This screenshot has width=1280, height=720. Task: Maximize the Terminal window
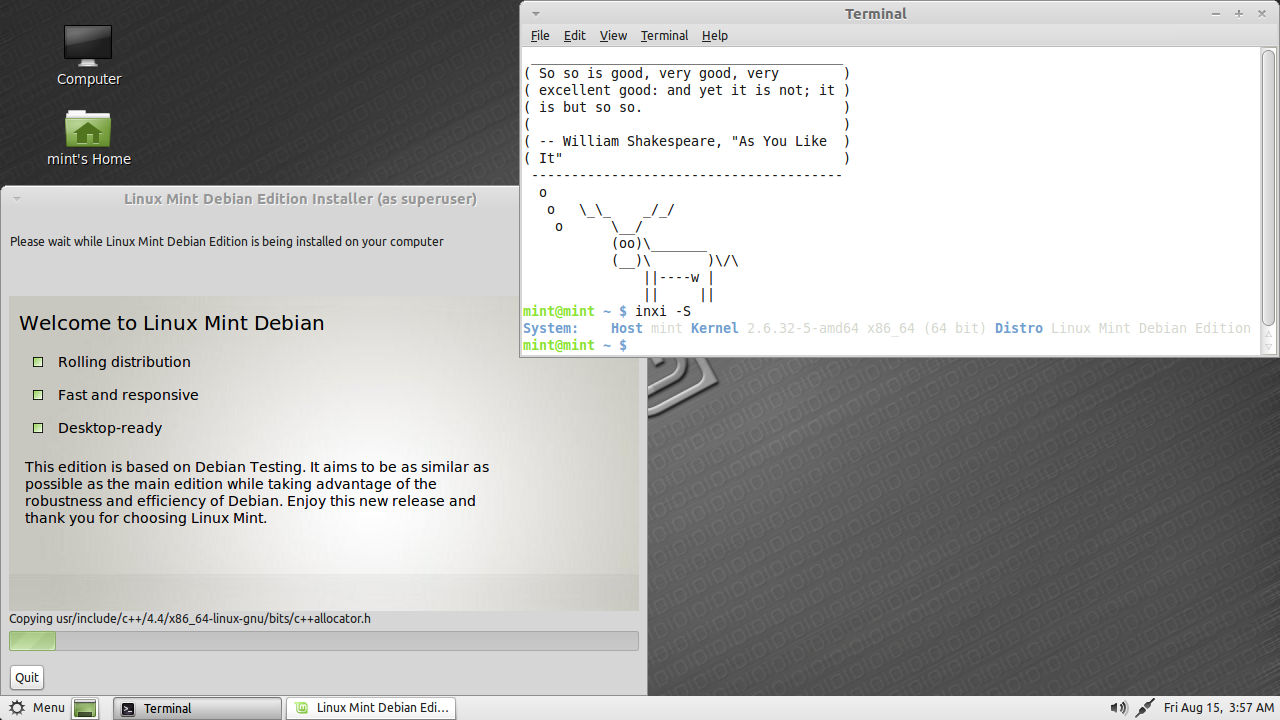(x=1239, y=14)
